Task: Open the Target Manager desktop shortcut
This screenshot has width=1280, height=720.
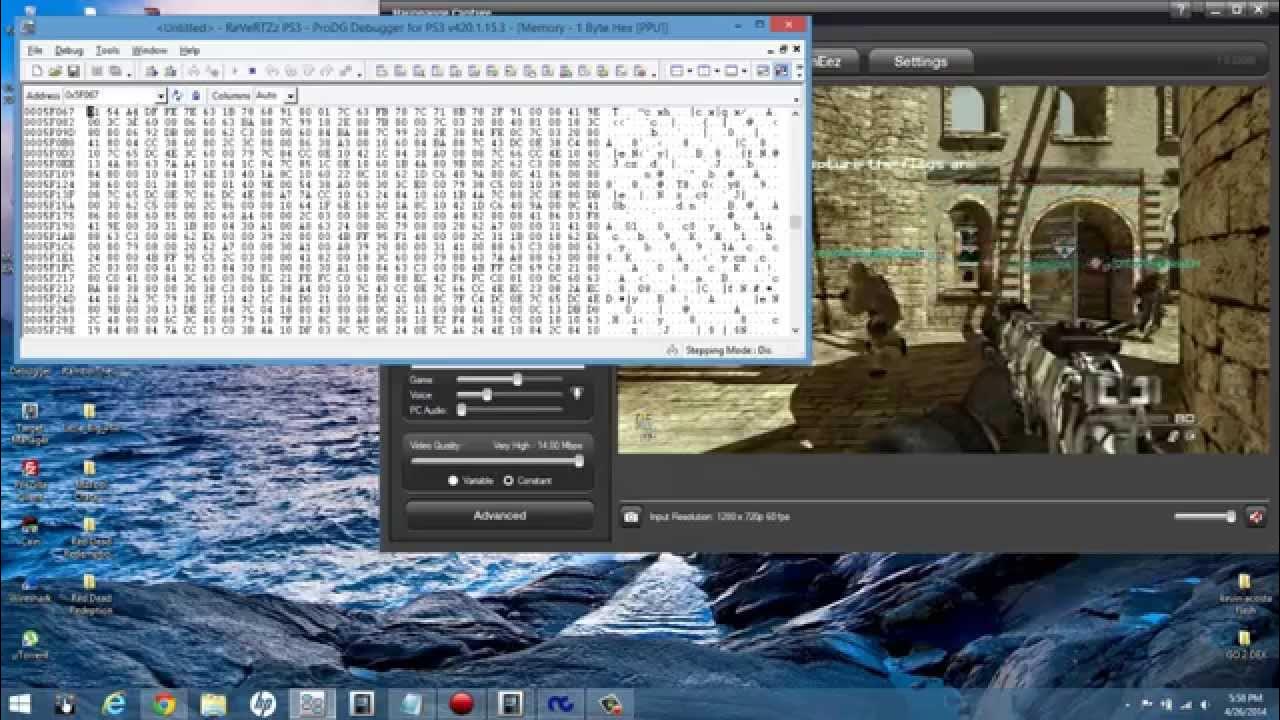Action: click(x=30, y=420)
